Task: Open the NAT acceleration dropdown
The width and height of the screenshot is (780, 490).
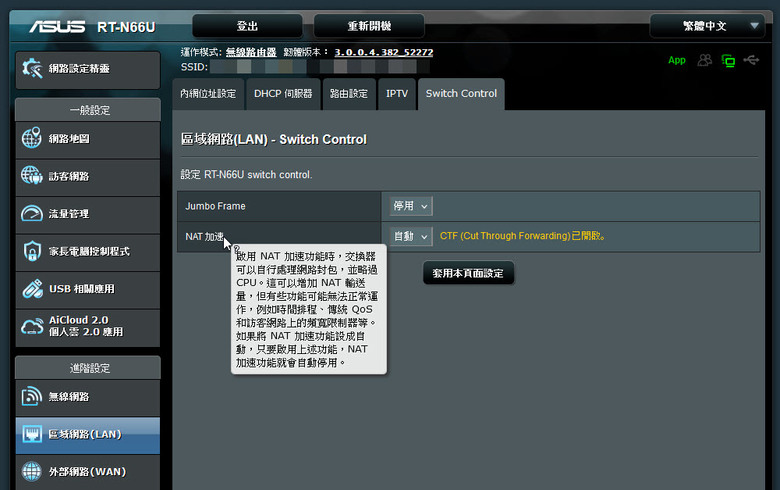Action: tap(411, 236)
